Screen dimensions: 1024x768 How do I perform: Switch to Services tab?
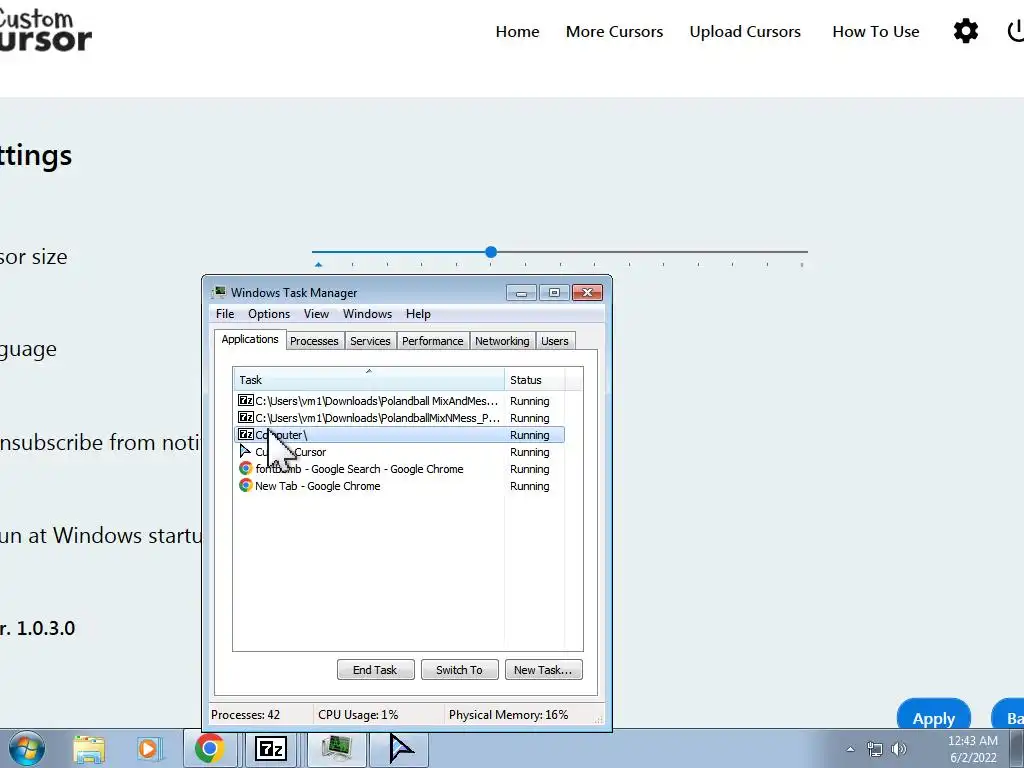[370, 341]
